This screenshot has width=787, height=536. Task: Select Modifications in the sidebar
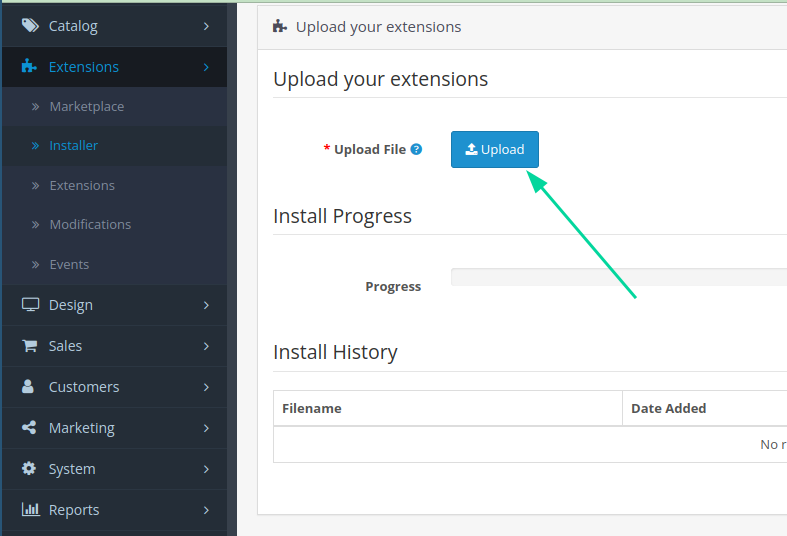tap(90, 224)
